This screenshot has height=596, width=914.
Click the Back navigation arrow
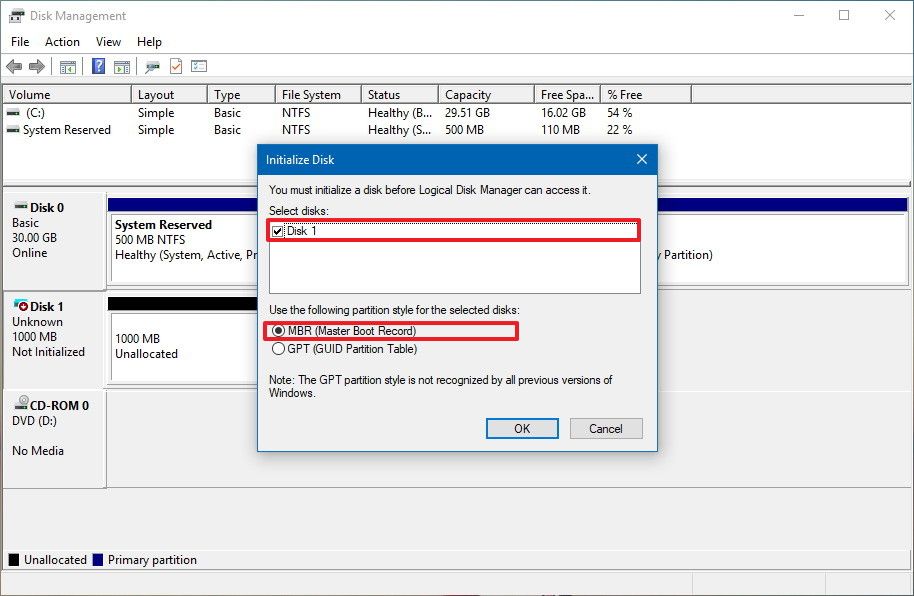click(x=14, y=66)
